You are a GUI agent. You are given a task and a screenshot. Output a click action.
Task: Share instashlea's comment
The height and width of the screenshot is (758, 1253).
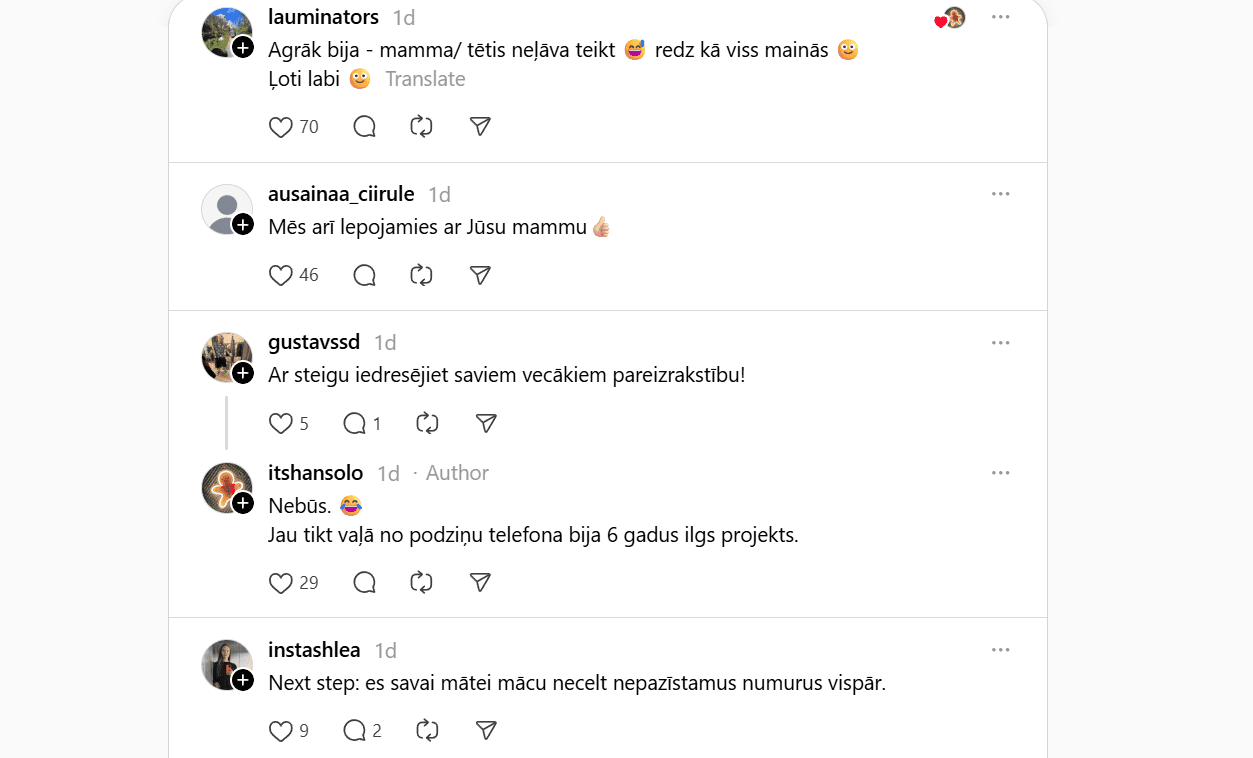tap(486, 731)
